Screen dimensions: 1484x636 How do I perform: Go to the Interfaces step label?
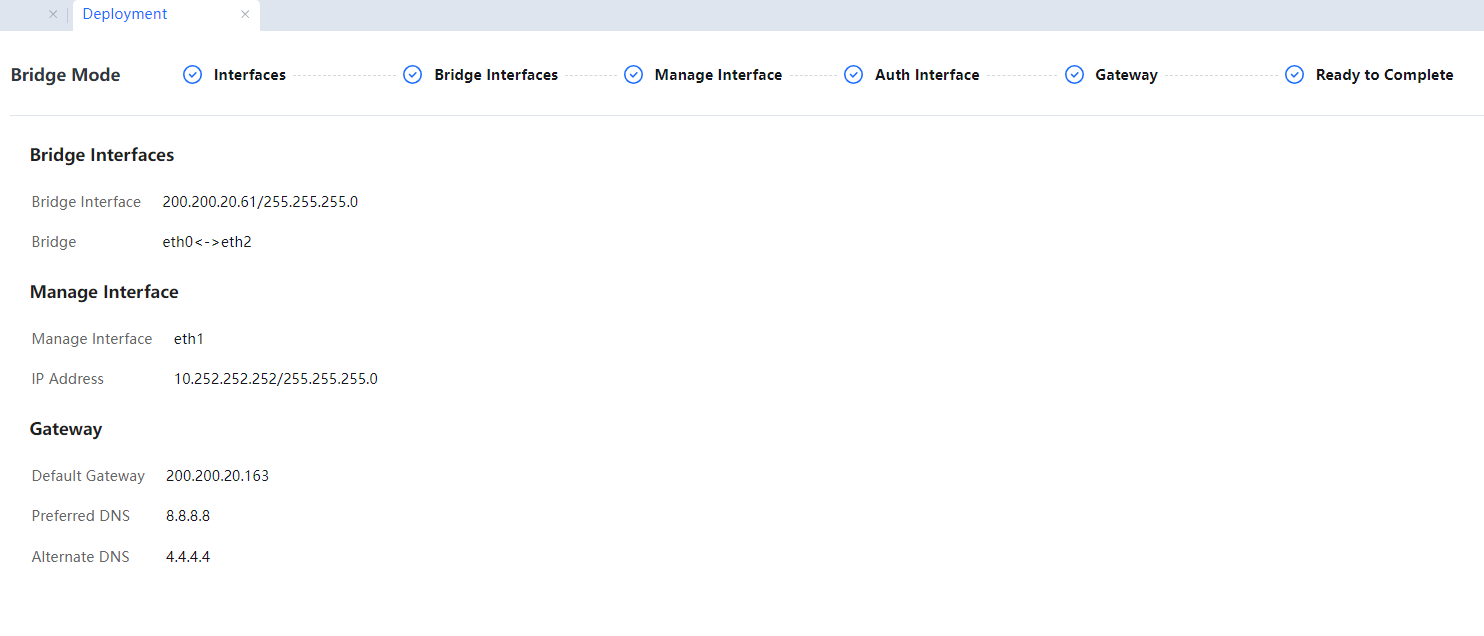[250, 75]
